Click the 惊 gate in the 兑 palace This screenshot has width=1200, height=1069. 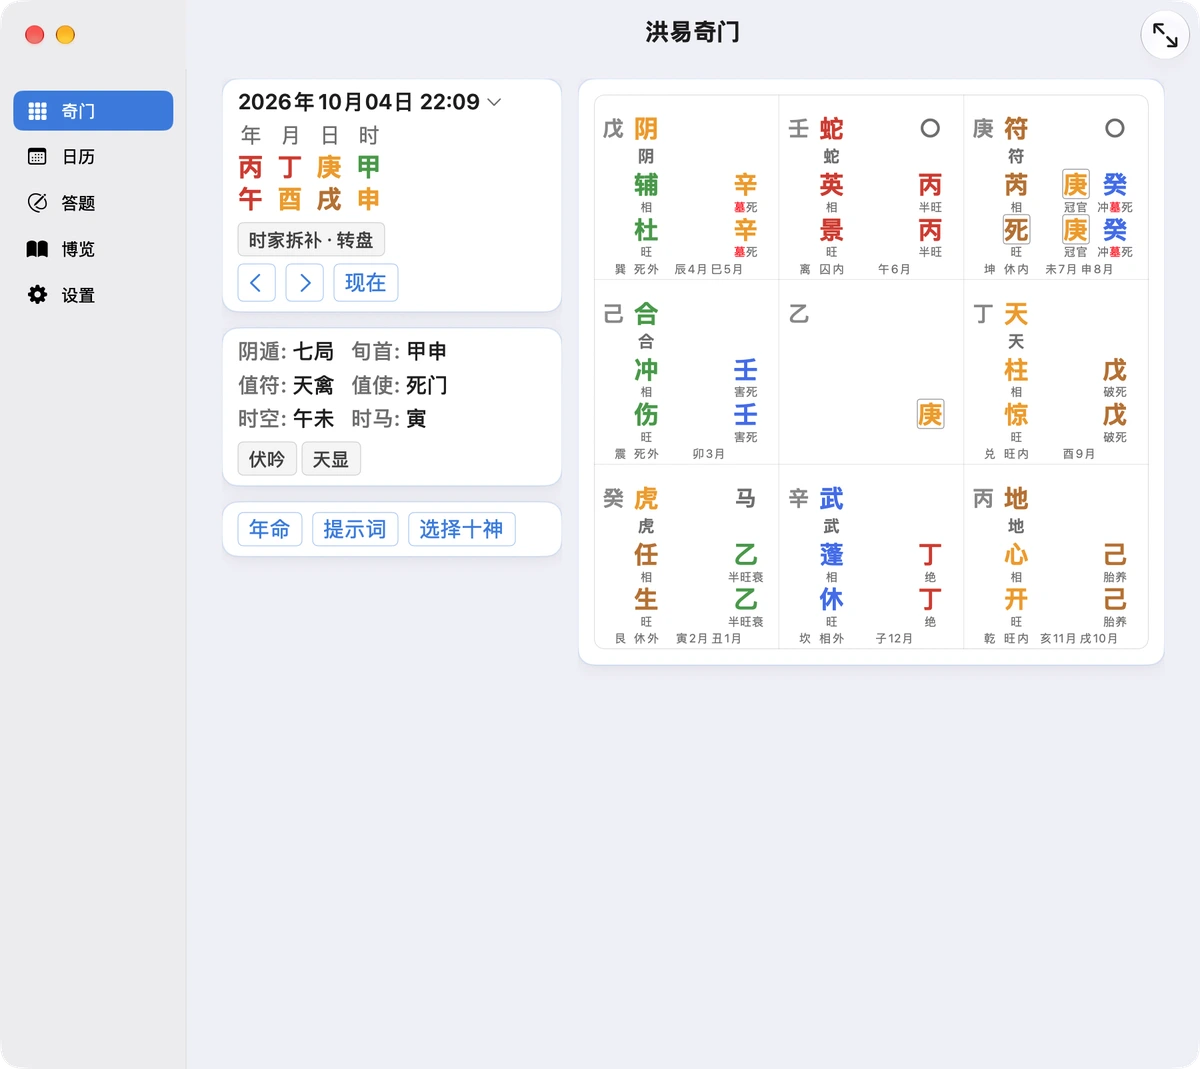tap(1016, 415)
